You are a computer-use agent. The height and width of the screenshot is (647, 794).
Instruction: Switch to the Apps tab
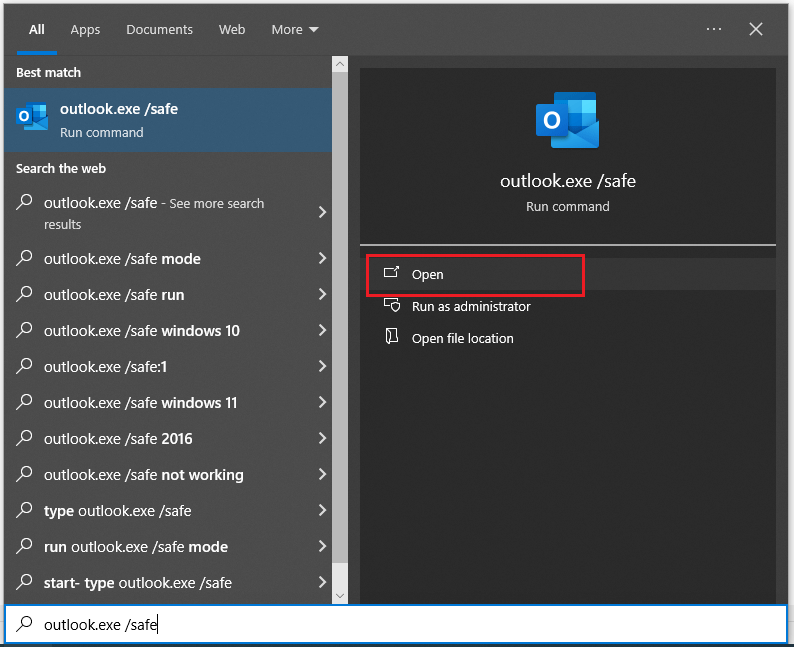pyautogui.click(x=85, y=30)
